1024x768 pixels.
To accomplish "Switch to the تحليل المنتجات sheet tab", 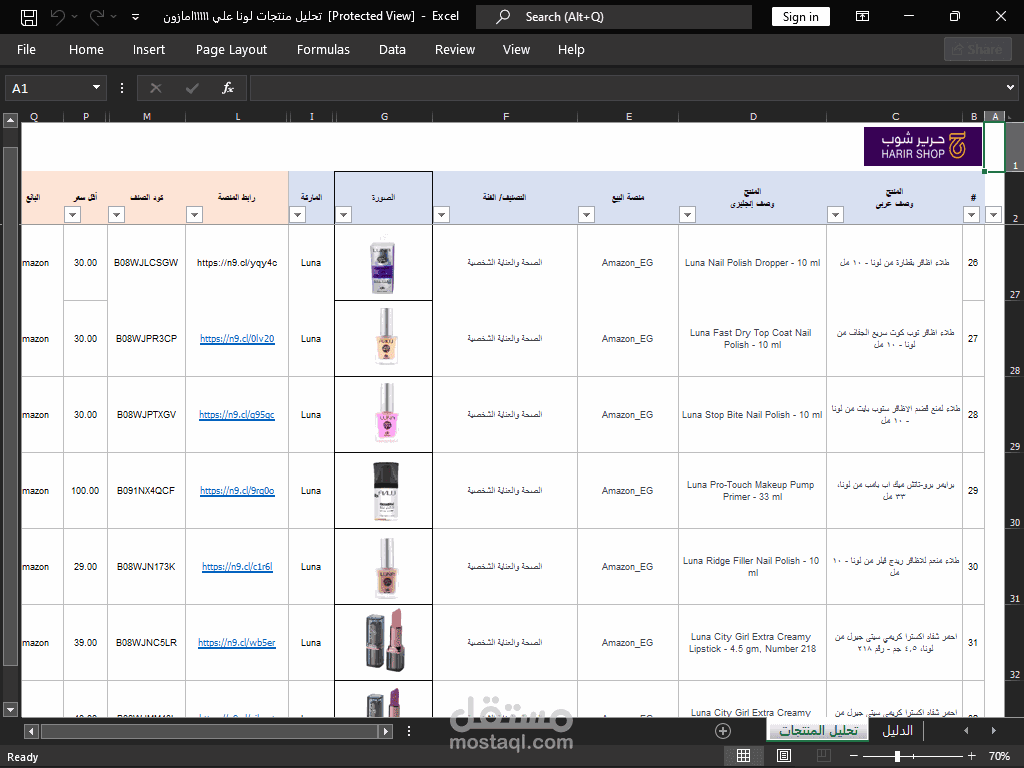I will (x=818, y=731).
